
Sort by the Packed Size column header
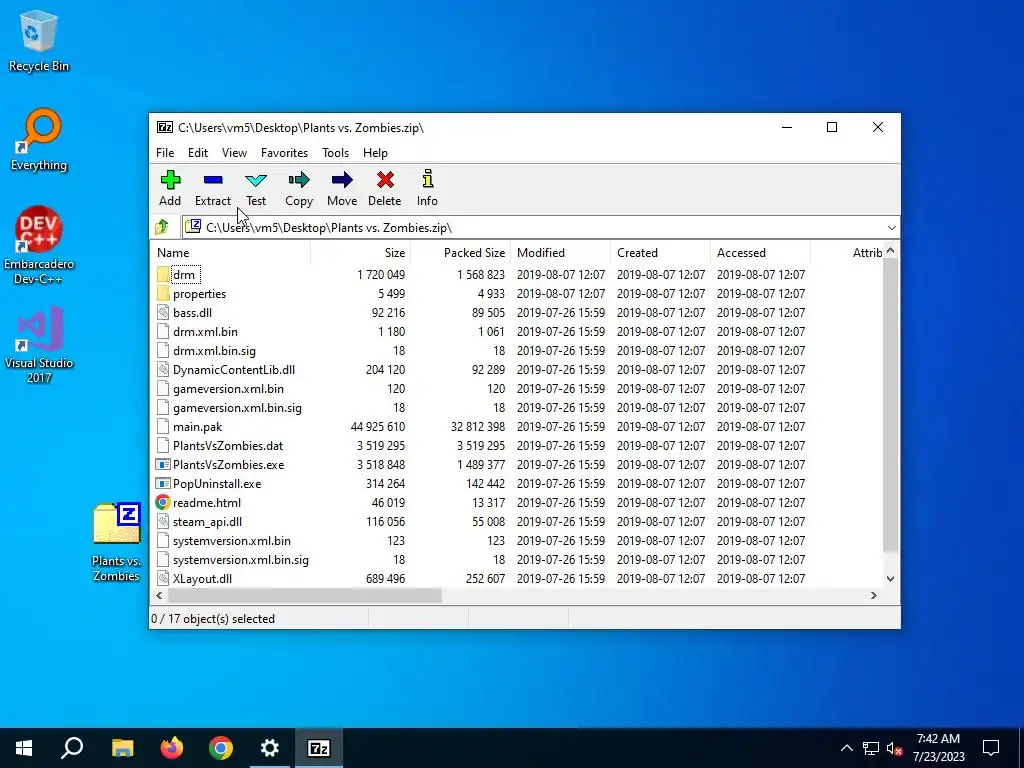[x=460, y=253]
